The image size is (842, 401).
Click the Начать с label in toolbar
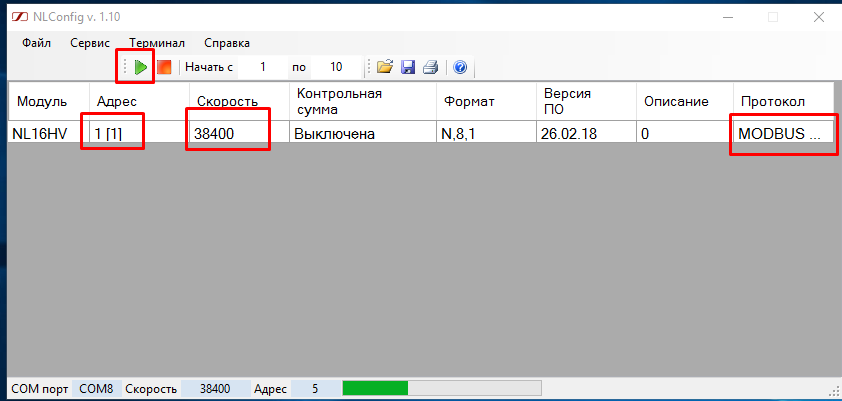click(x=209, y=68)
